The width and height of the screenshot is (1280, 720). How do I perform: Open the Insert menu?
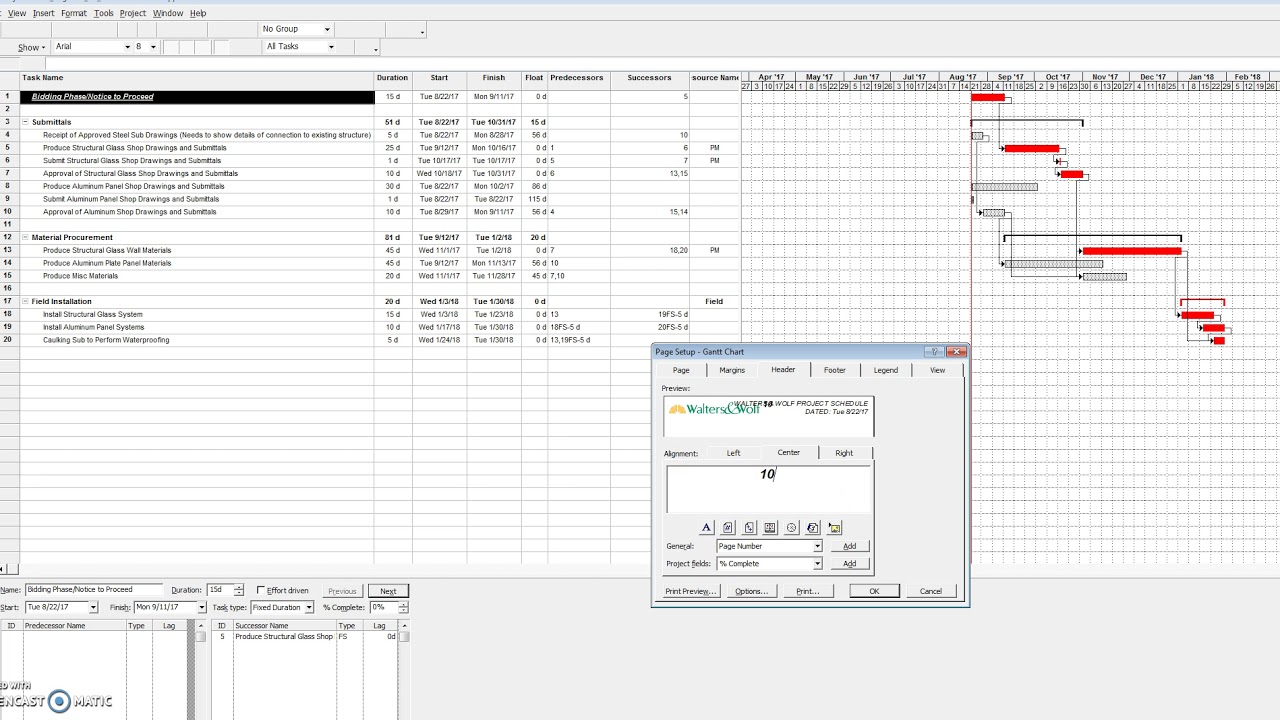[43, 13]
